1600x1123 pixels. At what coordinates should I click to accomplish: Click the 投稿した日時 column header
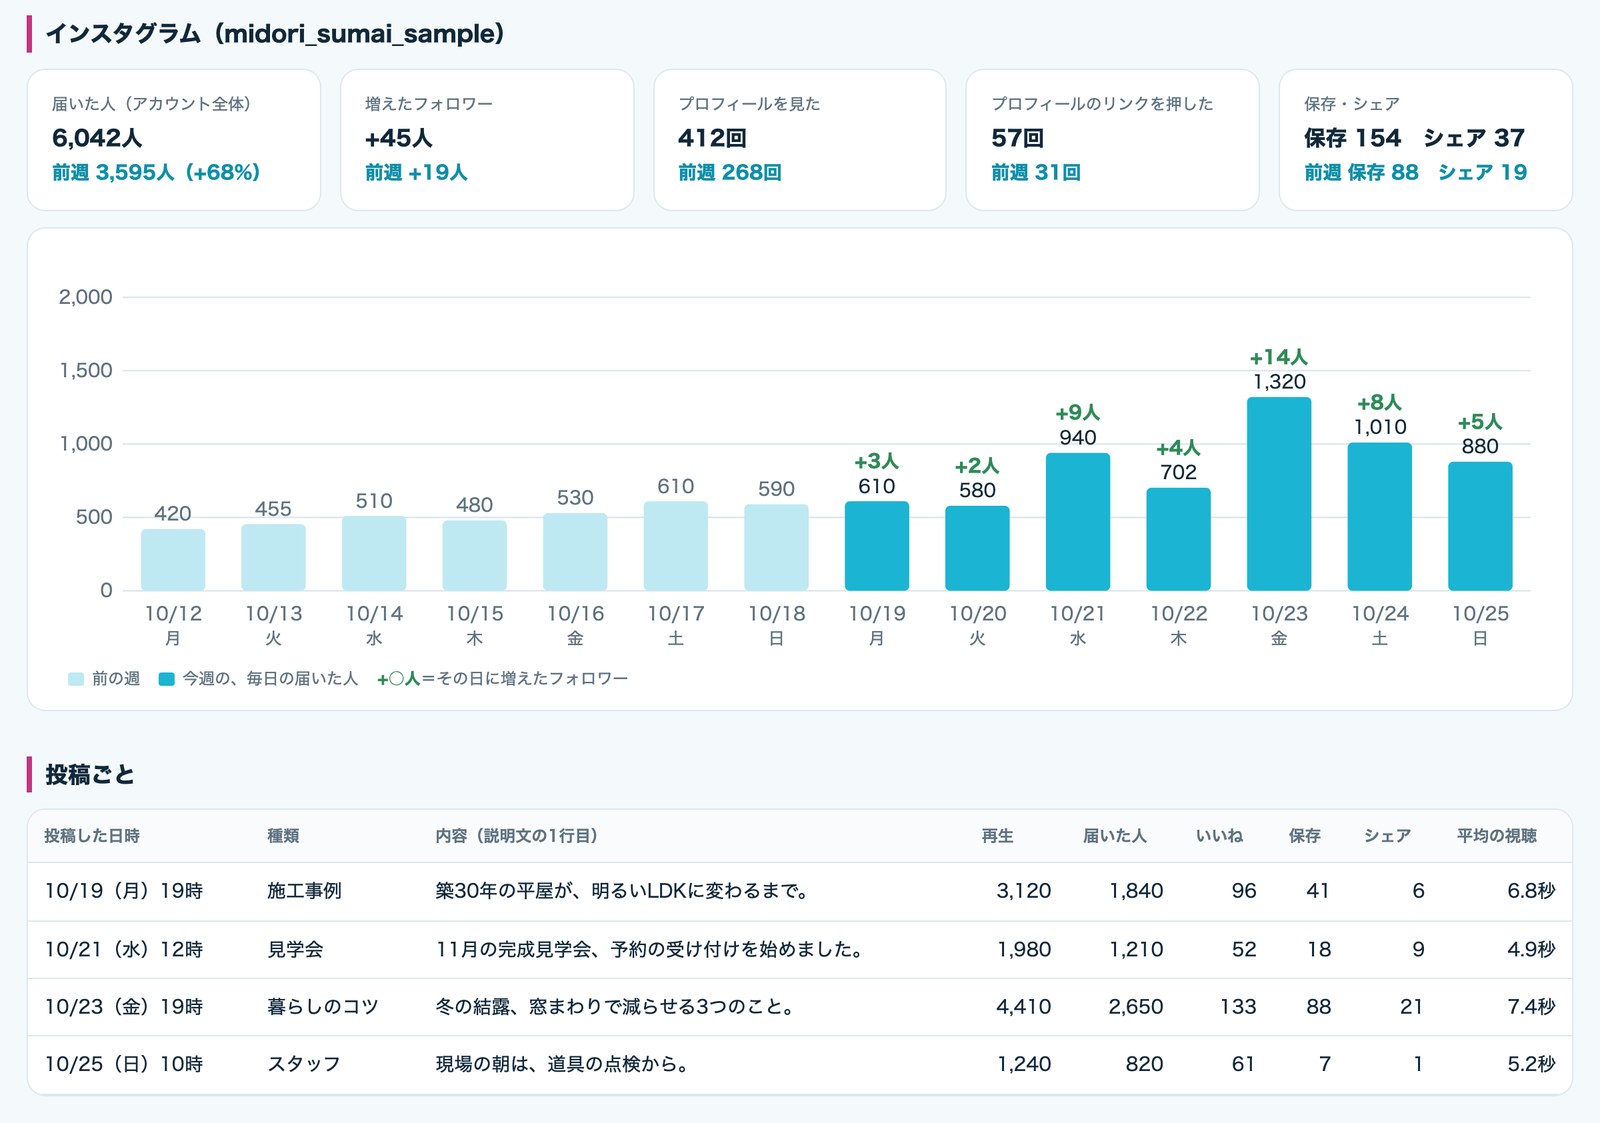pos(92,836)
